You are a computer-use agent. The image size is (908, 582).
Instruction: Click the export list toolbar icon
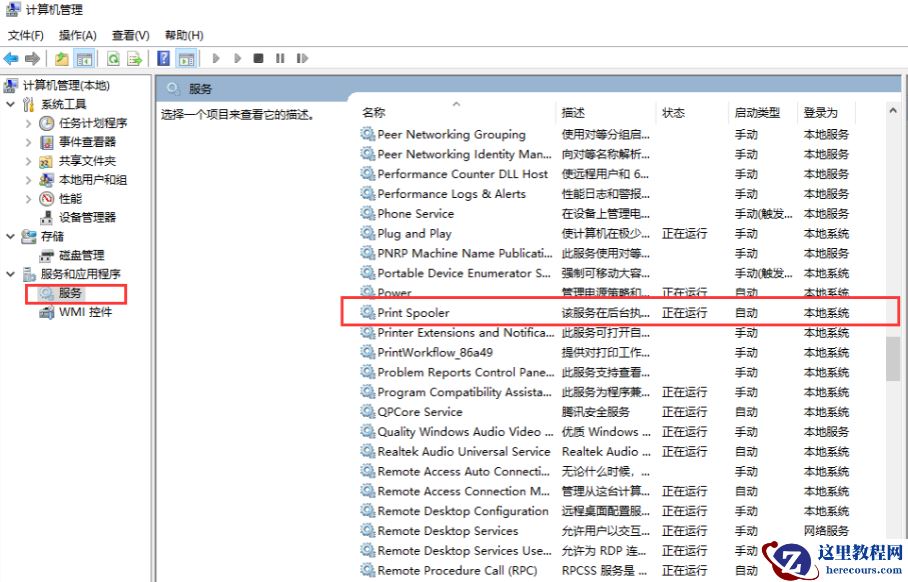pyautogui.click(x=133, y=57)
